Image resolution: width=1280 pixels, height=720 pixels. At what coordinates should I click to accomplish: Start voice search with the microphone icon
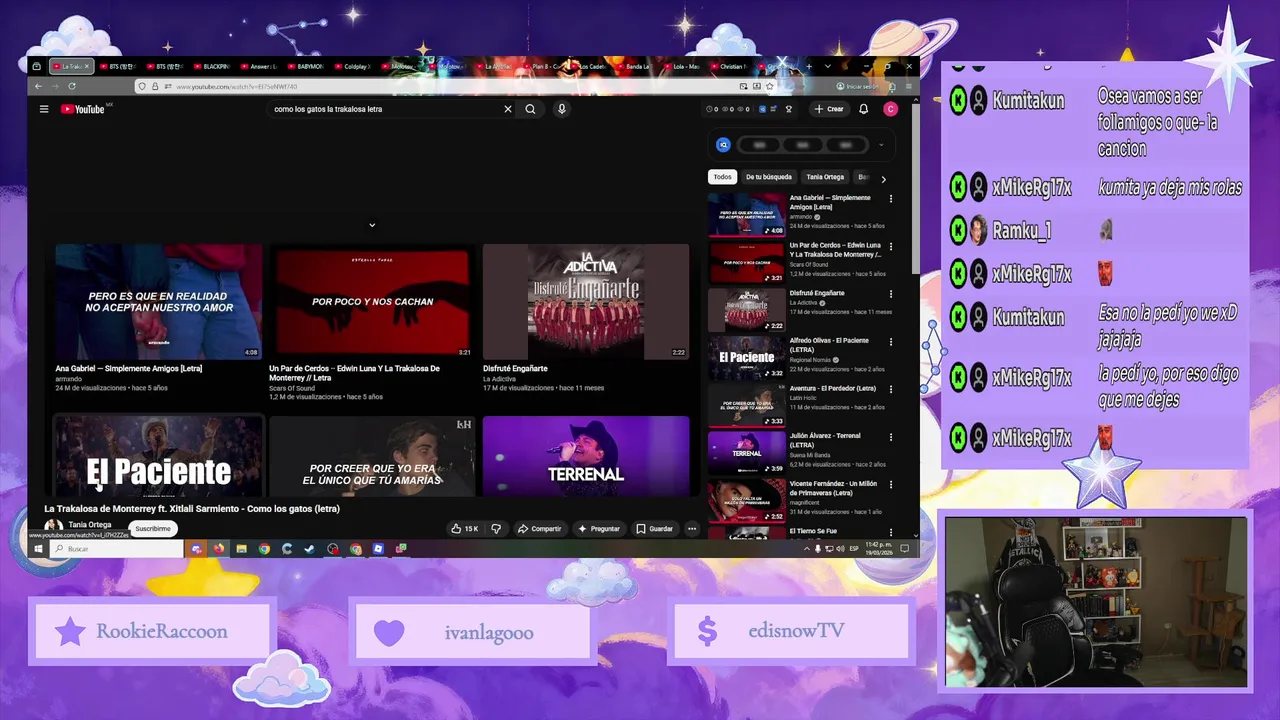point(562,109)
